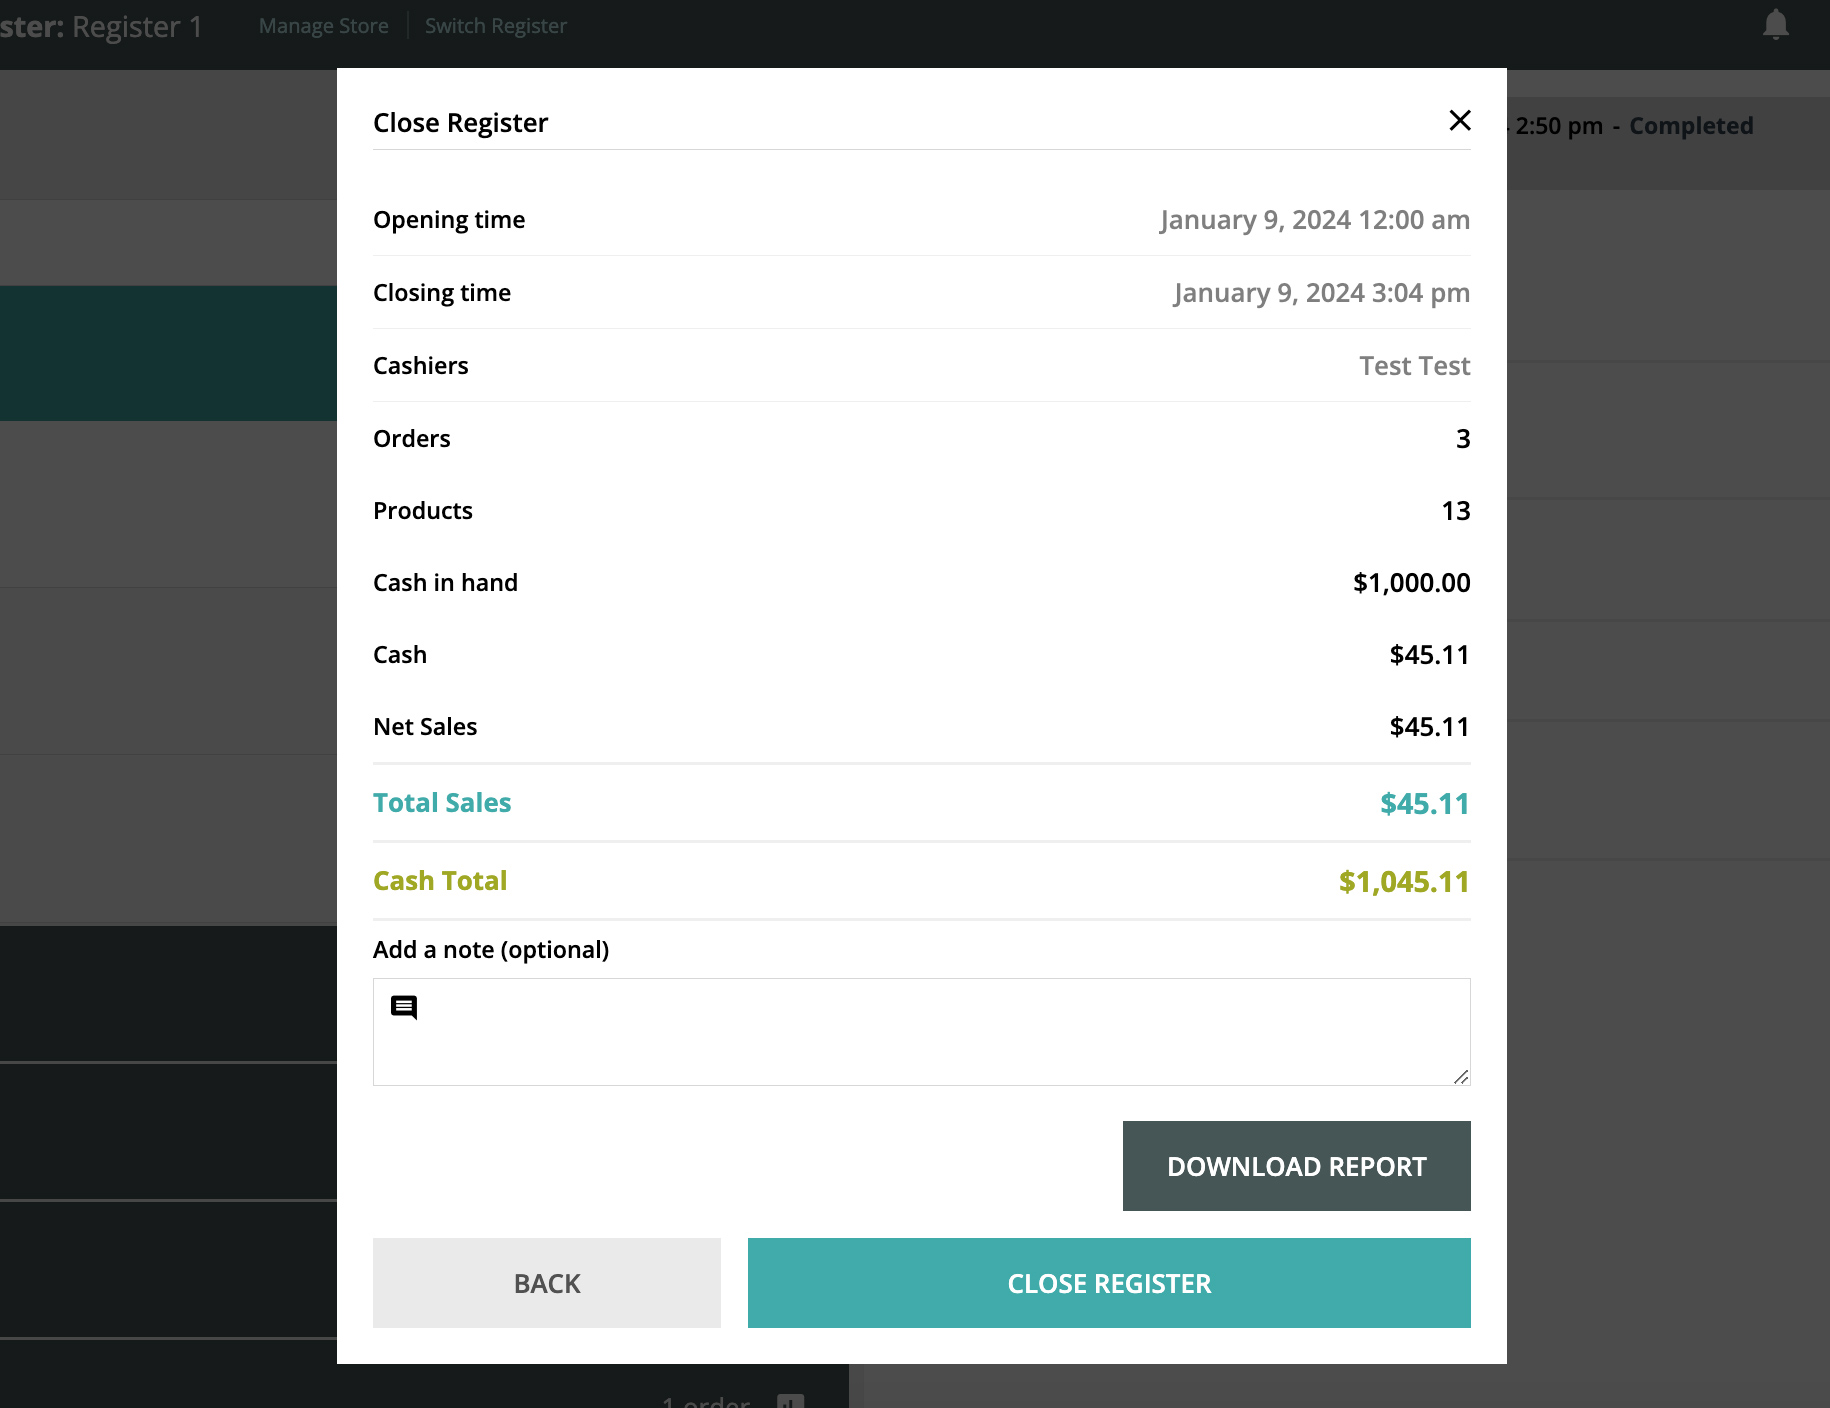Click the Opening time date value
Viewport: 1830px width, 1408px height.
[x=1314, y=220]
